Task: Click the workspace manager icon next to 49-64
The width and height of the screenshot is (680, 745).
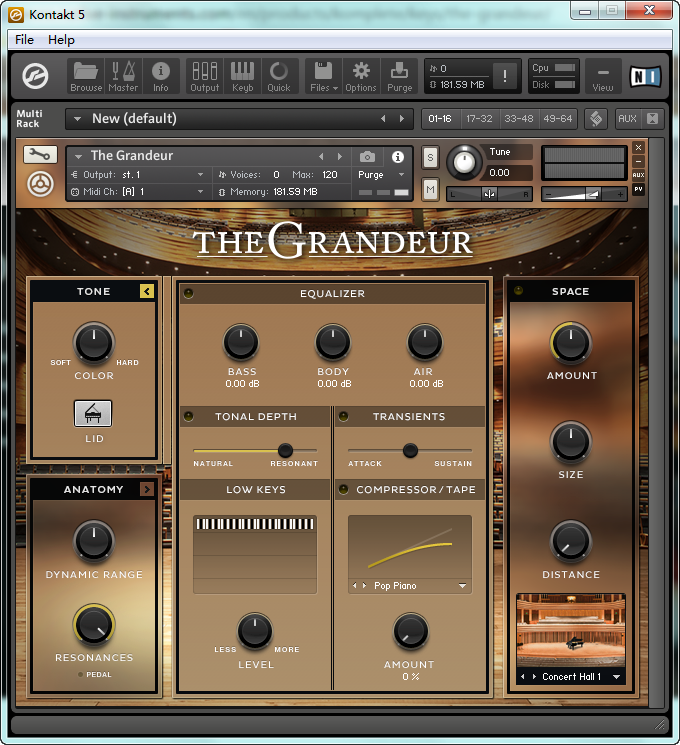Action: click(x=596, y=119)
